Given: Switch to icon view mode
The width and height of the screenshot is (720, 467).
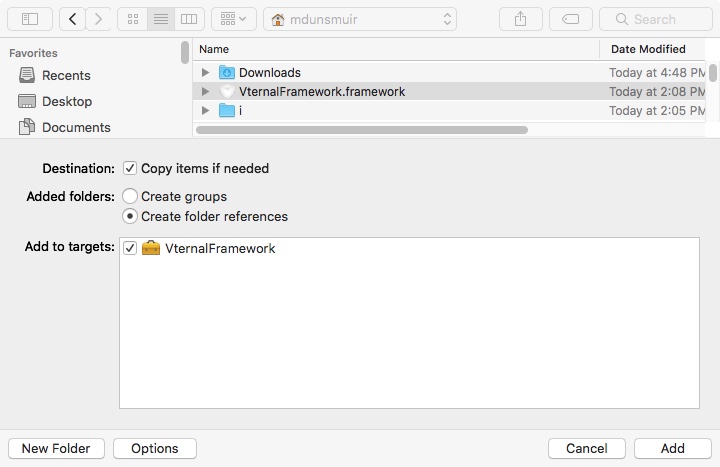Looking at the screenshot, I should [133, 19].
